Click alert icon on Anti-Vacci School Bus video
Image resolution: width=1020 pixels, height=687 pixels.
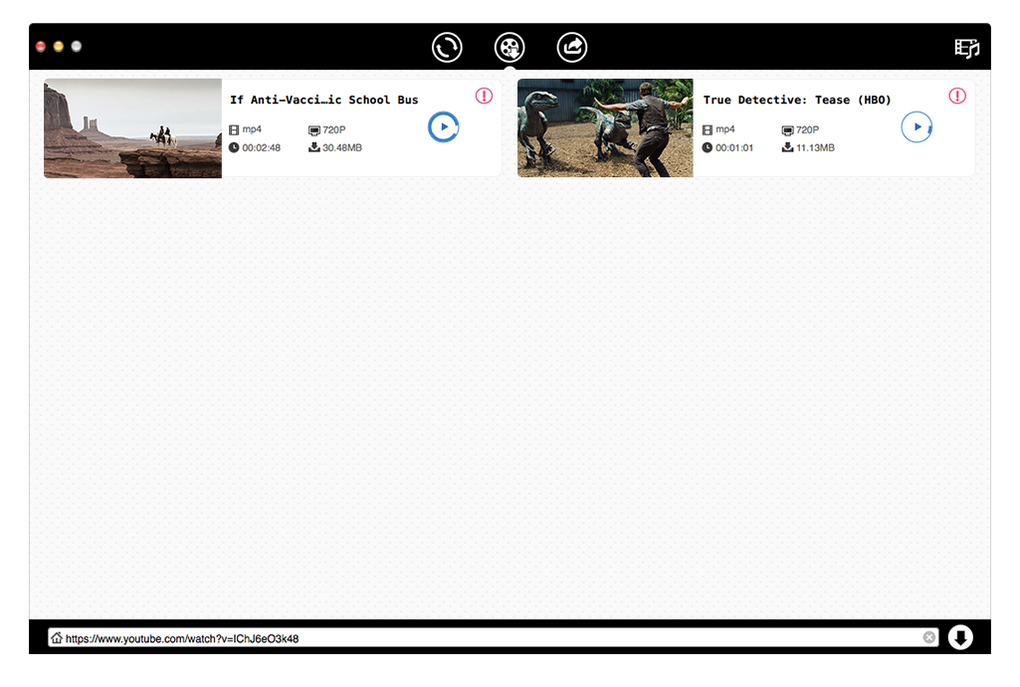tap(484, 96)
